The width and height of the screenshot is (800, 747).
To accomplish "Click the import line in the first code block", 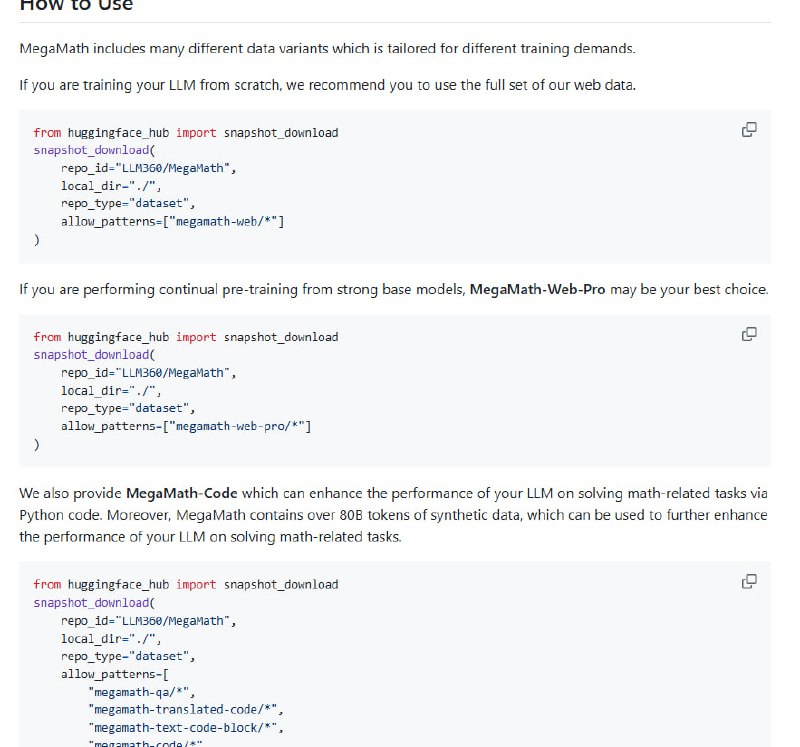I will [185, 132].
